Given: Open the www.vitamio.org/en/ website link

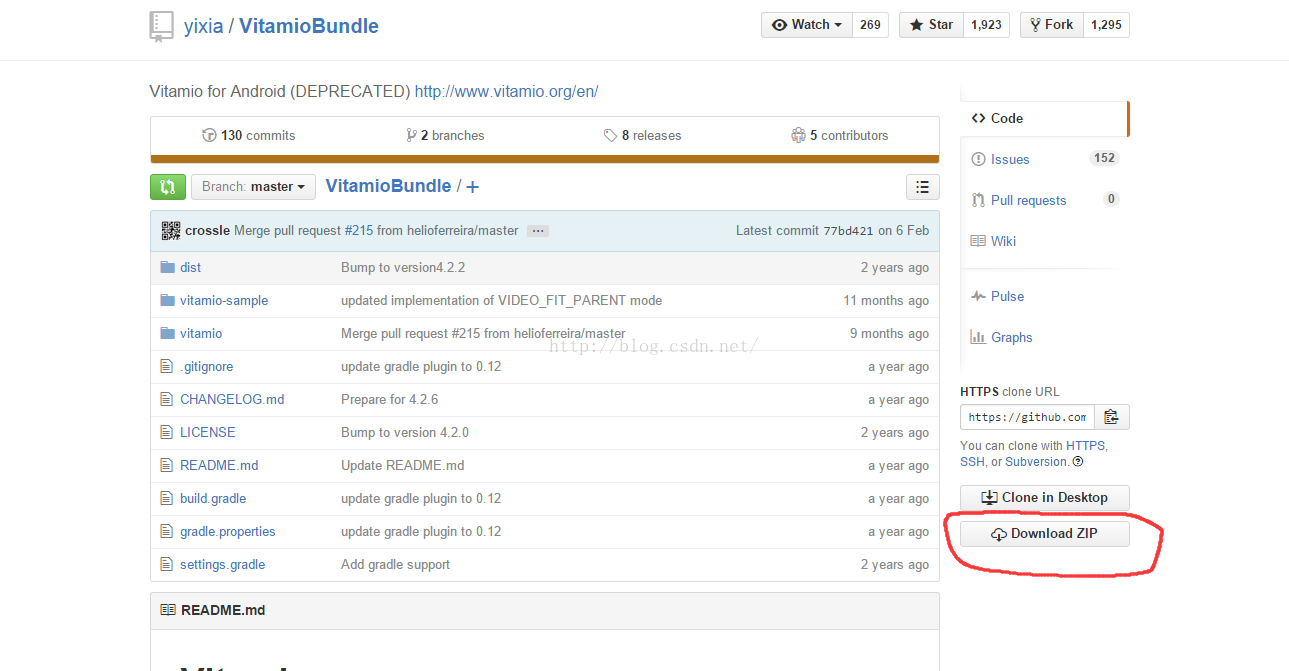Looking at the screenshot, I should point(506,91).
